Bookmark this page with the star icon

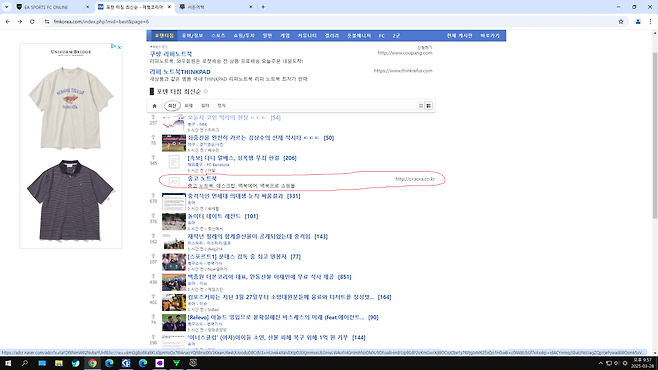click(x=621, y=21)
